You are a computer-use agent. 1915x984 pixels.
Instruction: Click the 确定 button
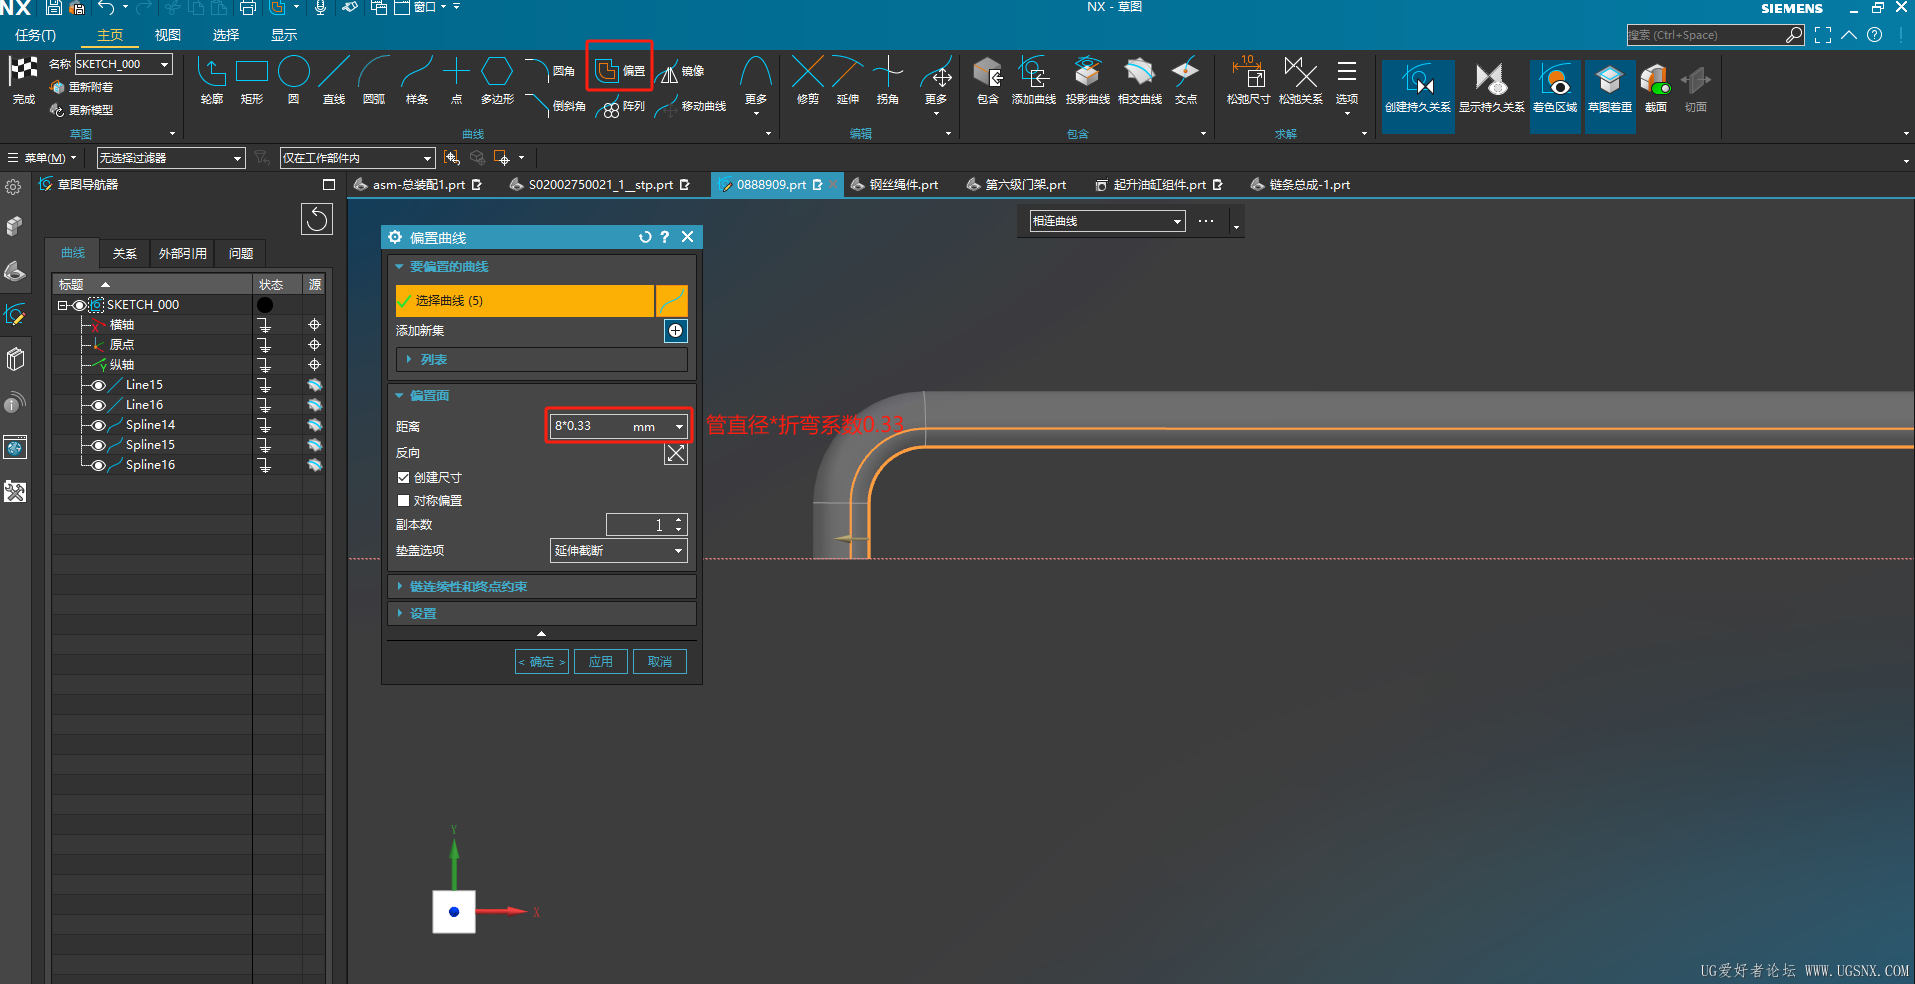click(541, 662)
